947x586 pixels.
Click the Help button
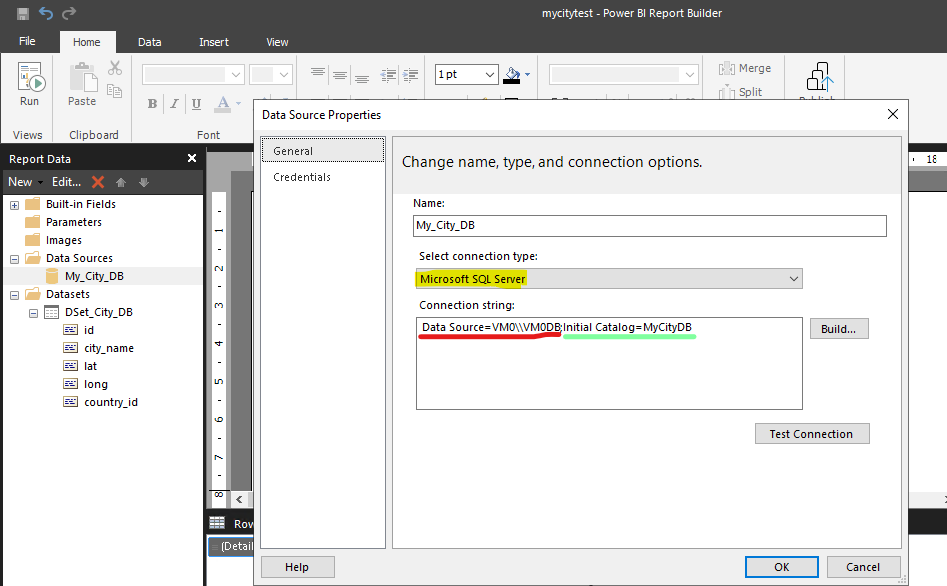click(297, 567)
